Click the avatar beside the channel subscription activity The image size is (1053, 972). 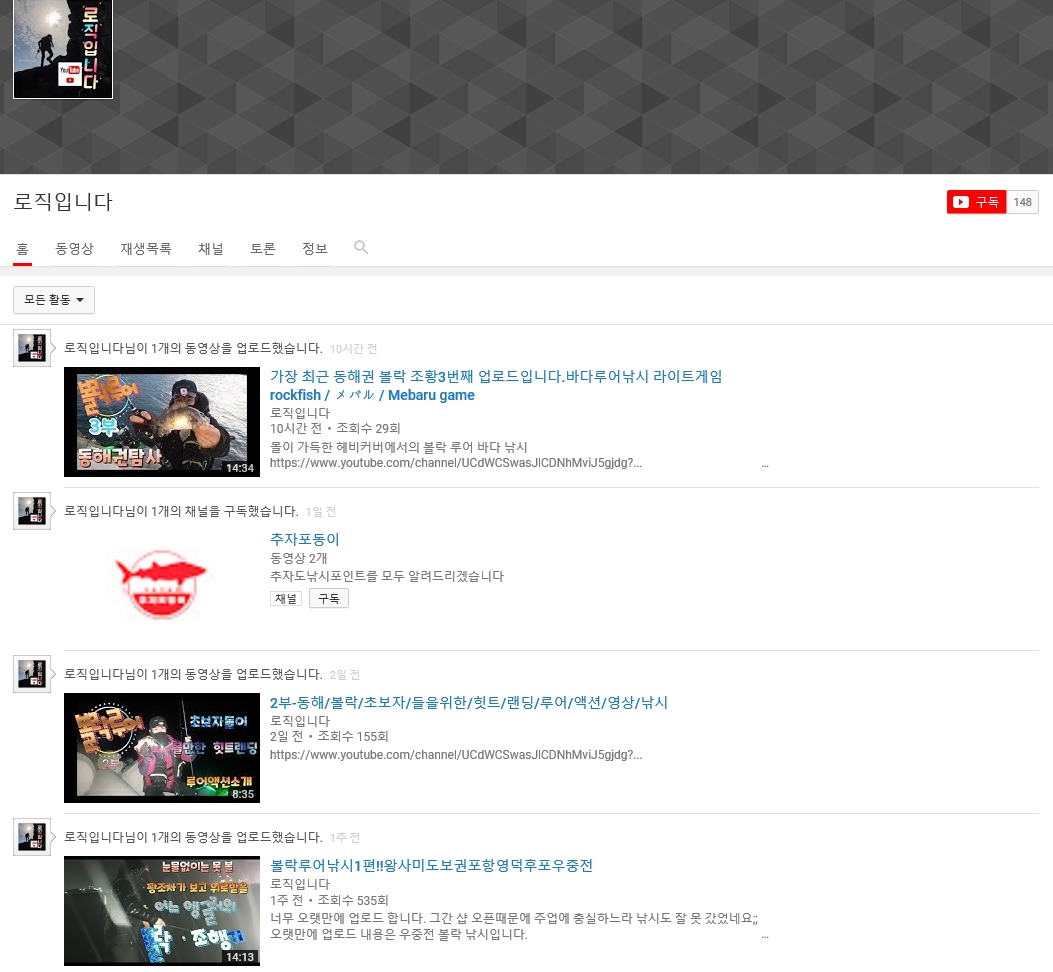[x=32, y=511]
